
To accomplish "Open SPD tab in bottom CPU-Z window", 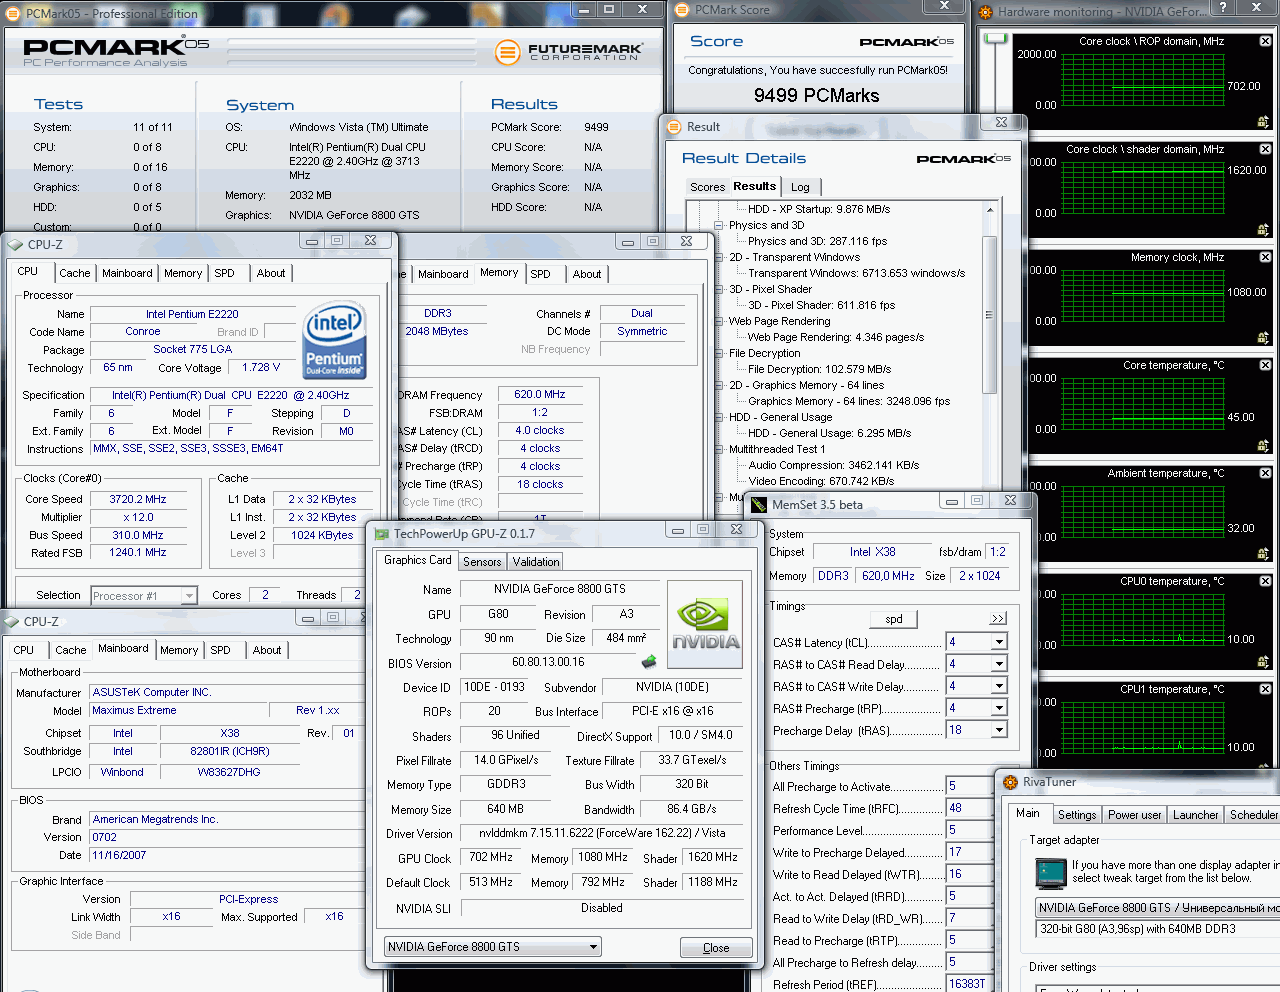I will pyautogui.click(x=221, y=650).
